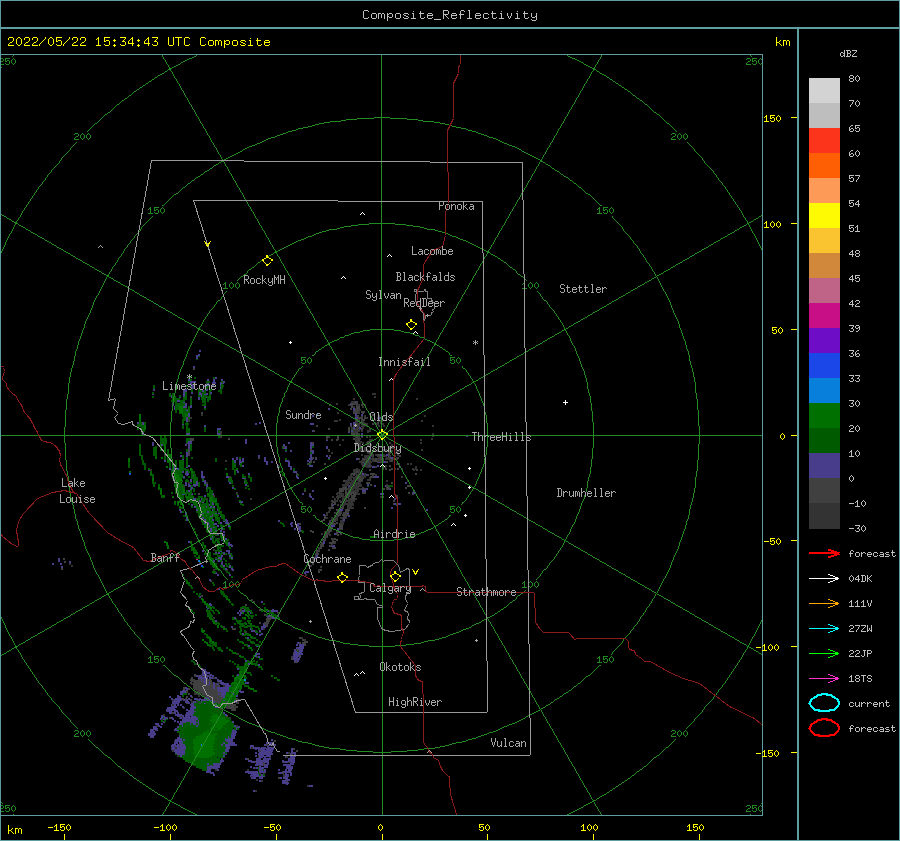The height and width of the screenshot is (841, 900).
Task: Click the white 04DK arrow icon
Action: (x=824, y=579)
